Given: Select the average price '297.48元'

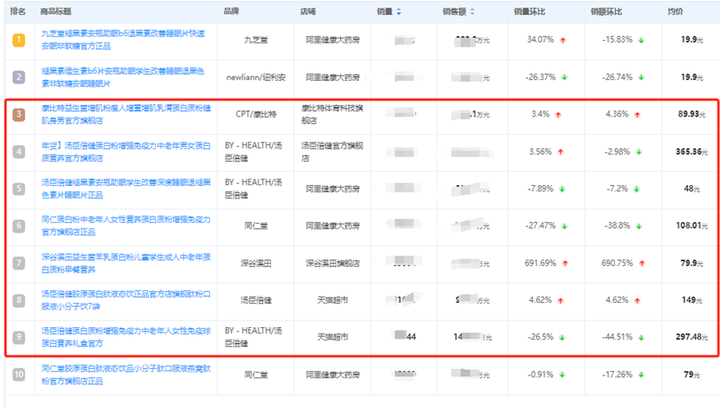Looking at the screenshot, I should (x=692, y=337).
